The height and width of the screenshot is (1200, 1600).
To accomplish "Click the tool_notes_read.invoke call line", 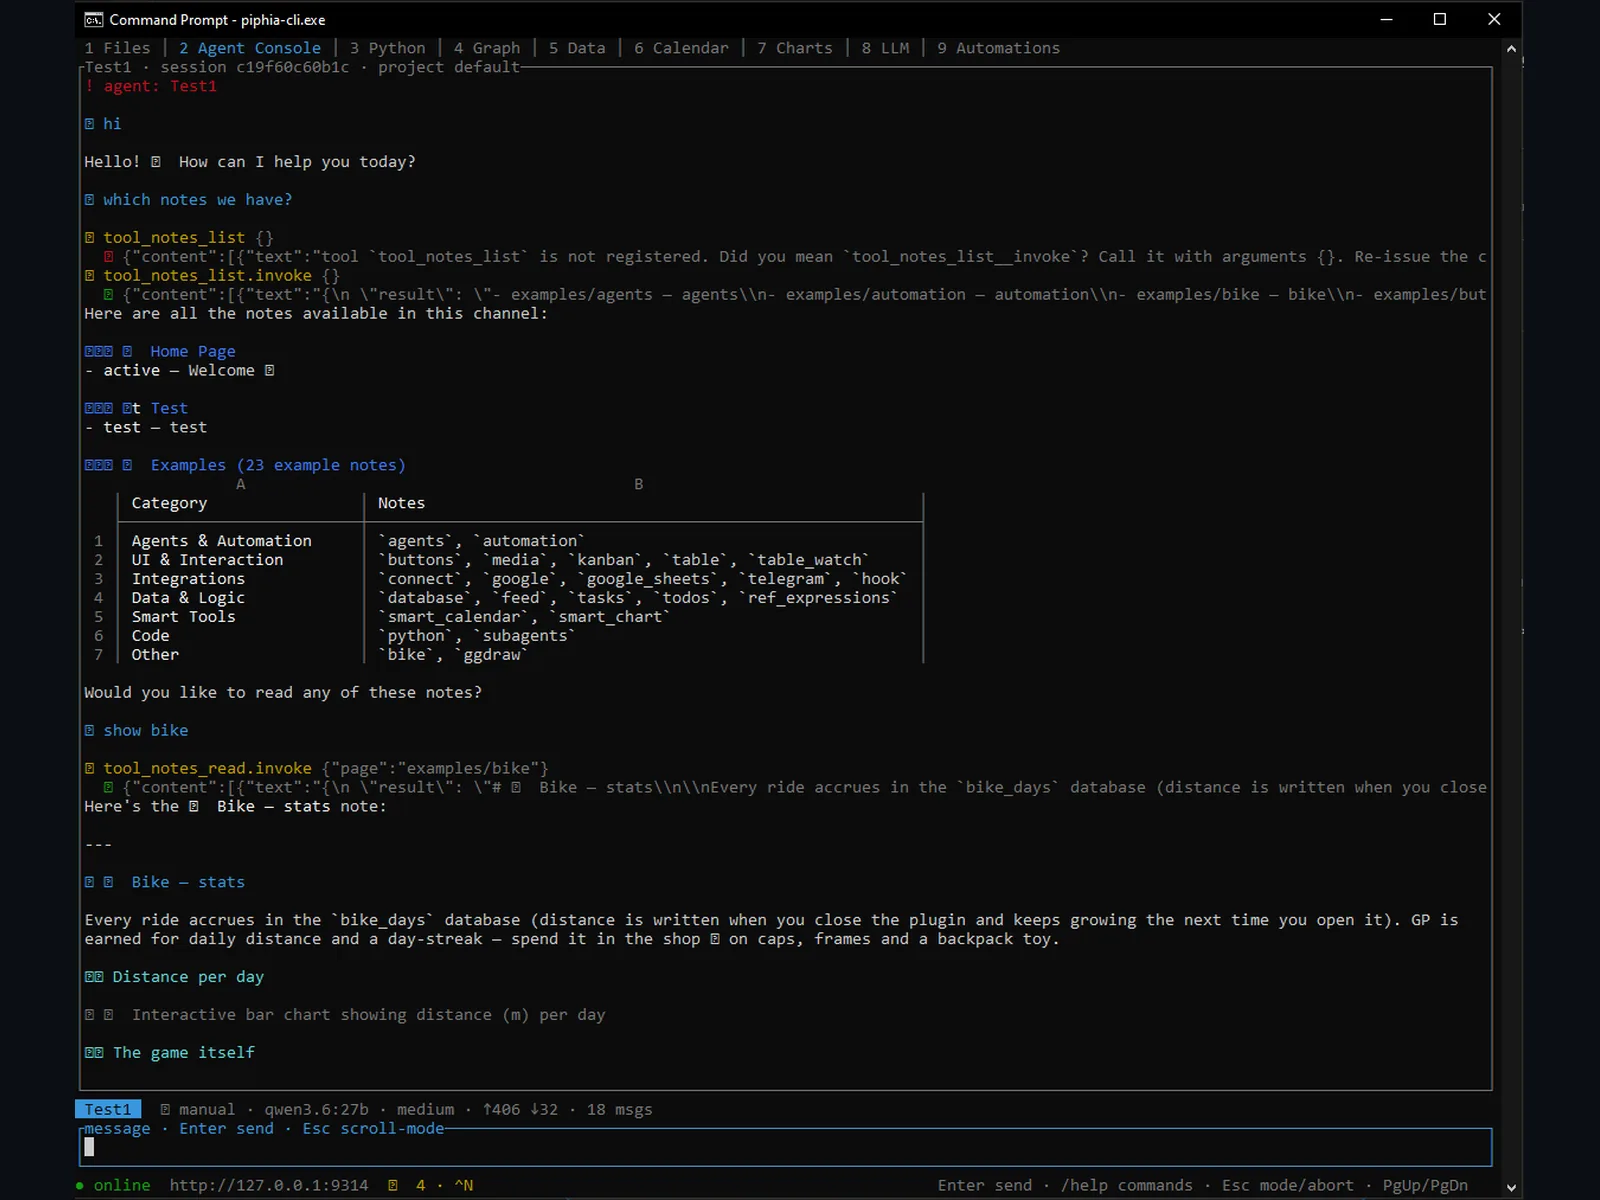I will tap(316, 768).
